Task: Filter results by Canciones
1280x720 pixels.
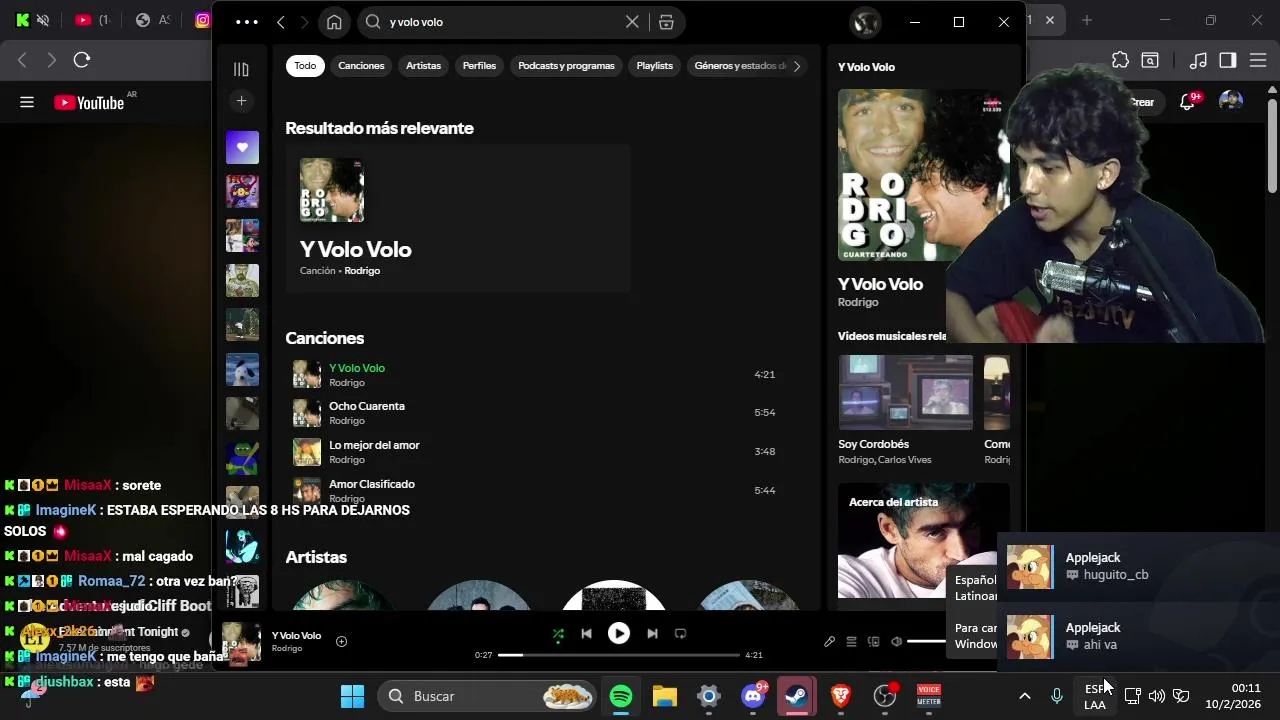Action: (361, 66)
